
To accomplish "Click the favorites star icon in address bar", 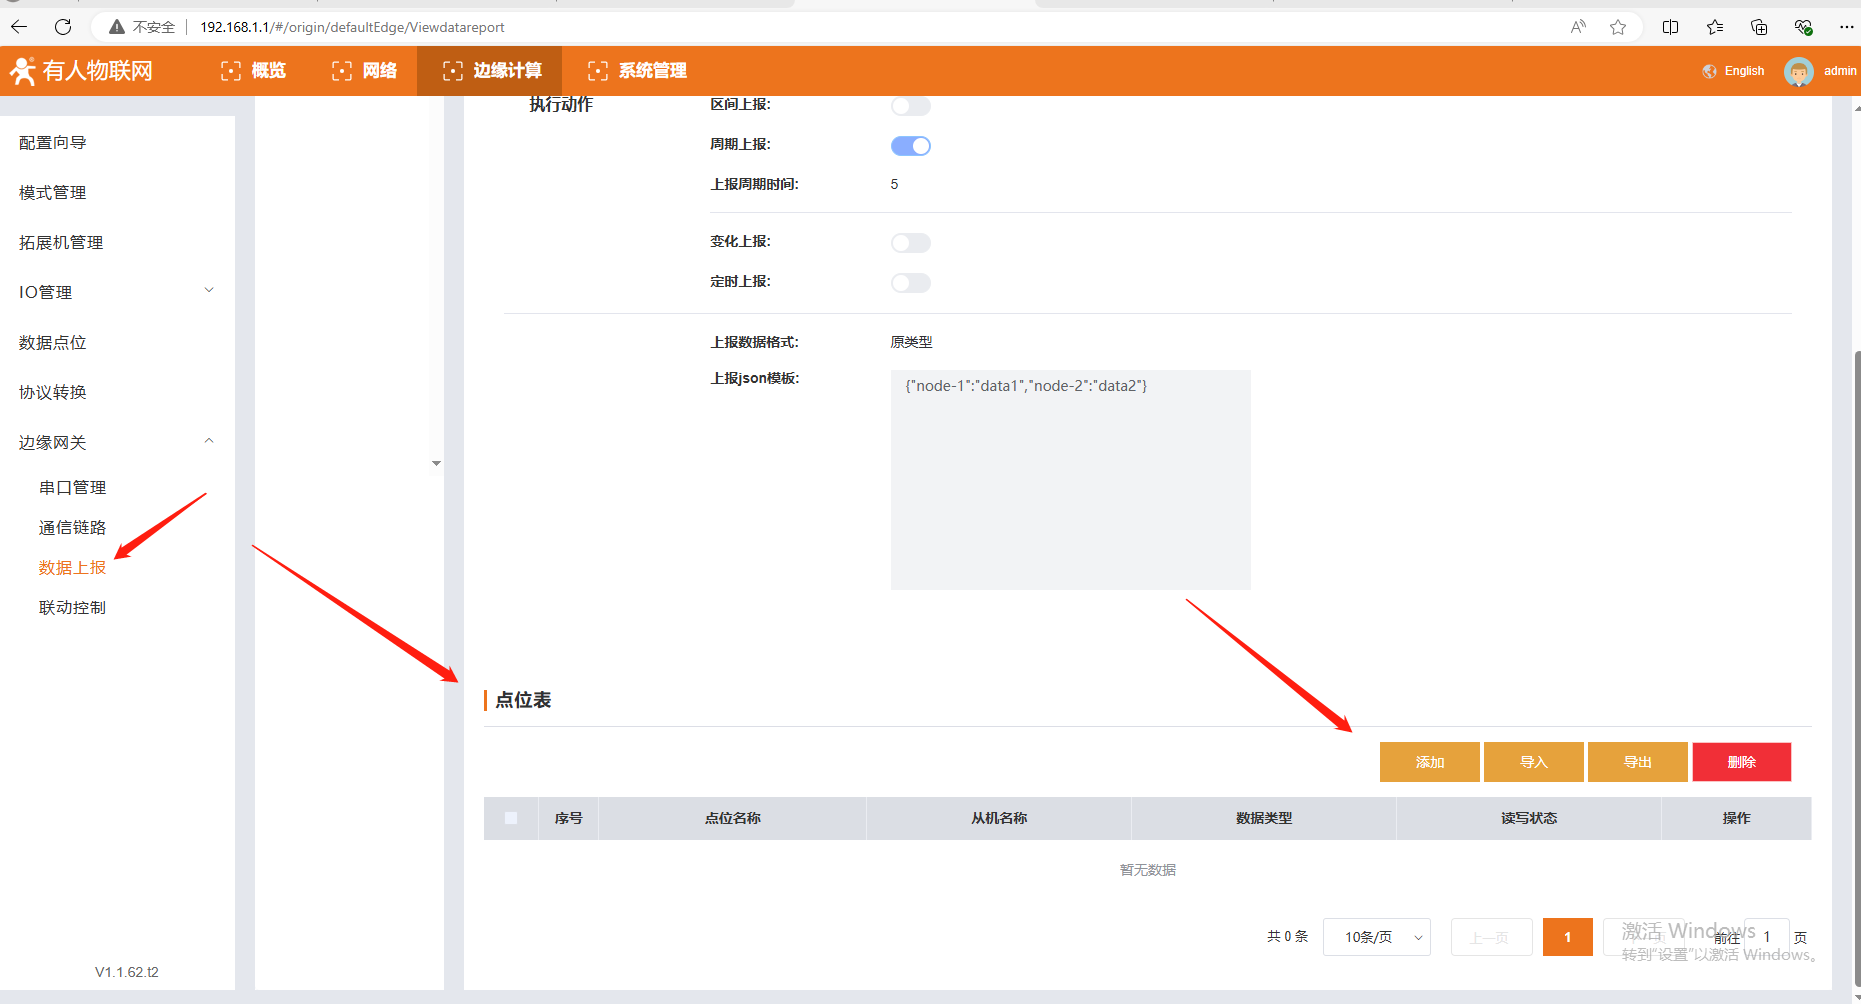I will 1618,27.
